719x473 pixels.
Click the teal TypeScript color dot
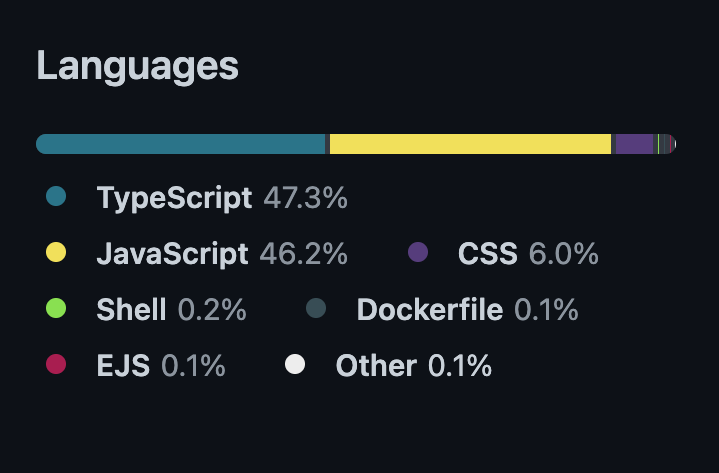pos(56,196)
